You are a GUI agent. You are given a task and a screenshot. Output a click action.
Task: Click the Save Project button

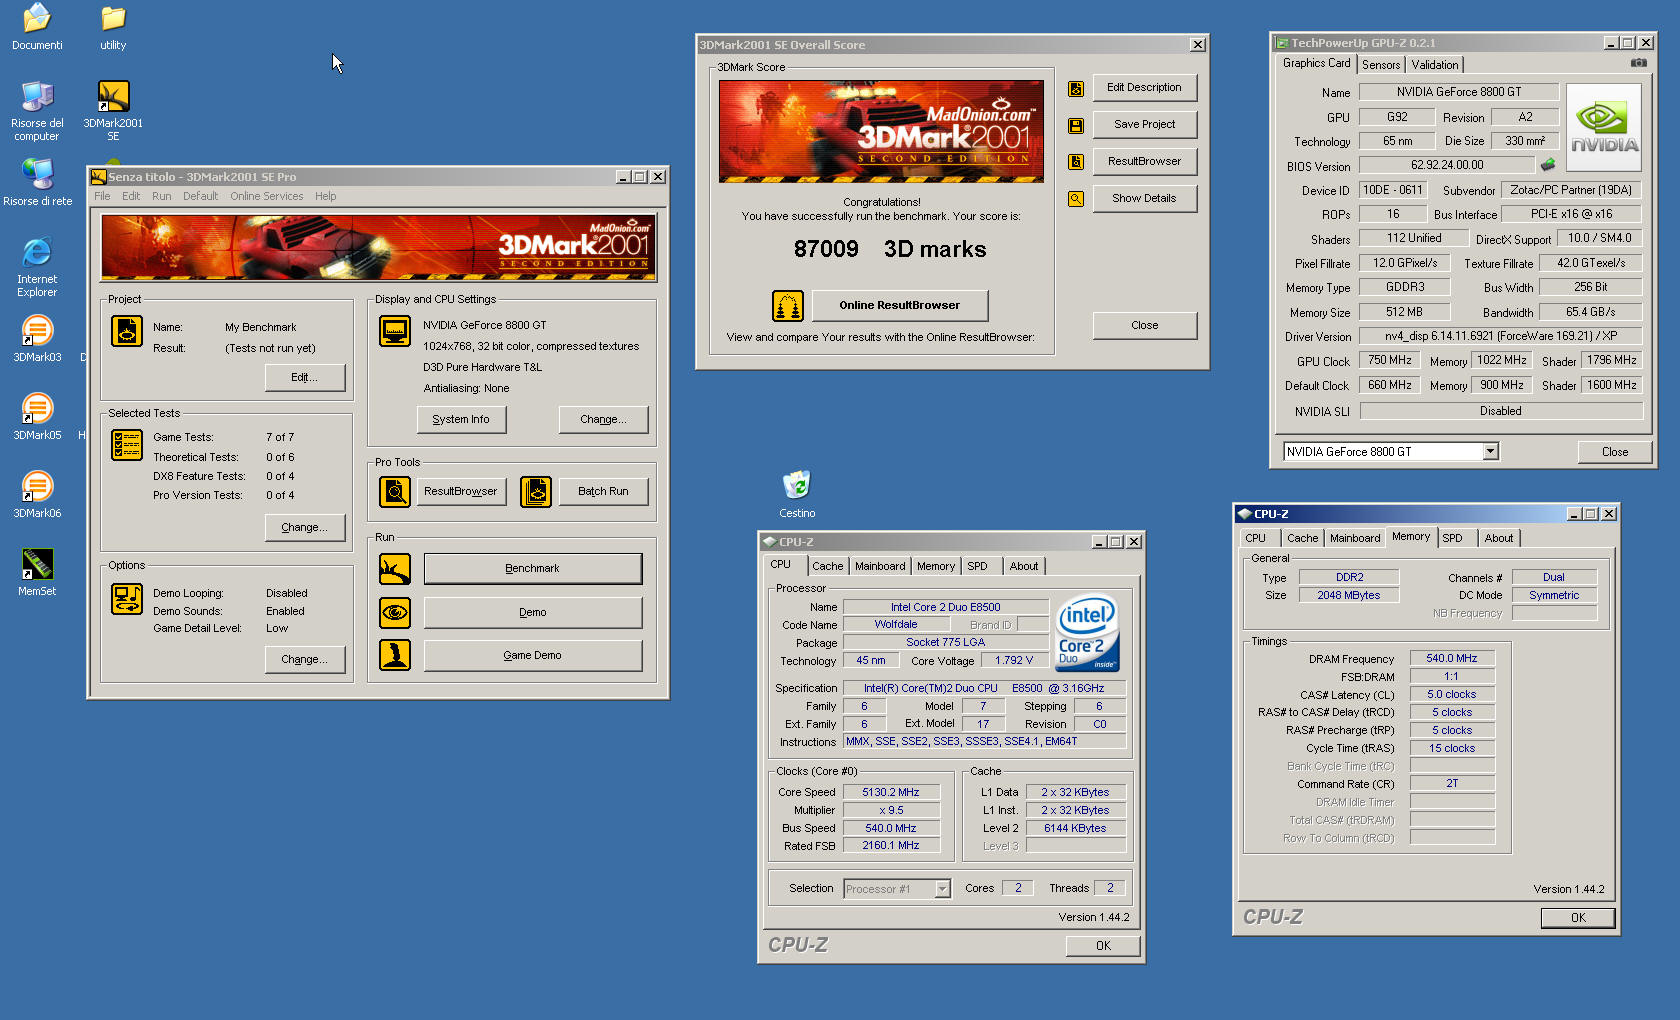coord(1145,125)
